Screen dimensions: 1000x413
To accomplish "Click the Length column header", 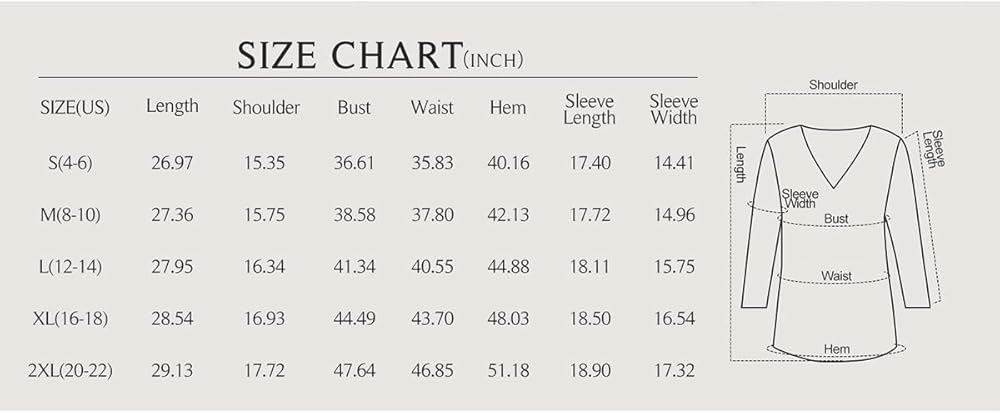I will [172, 106].
